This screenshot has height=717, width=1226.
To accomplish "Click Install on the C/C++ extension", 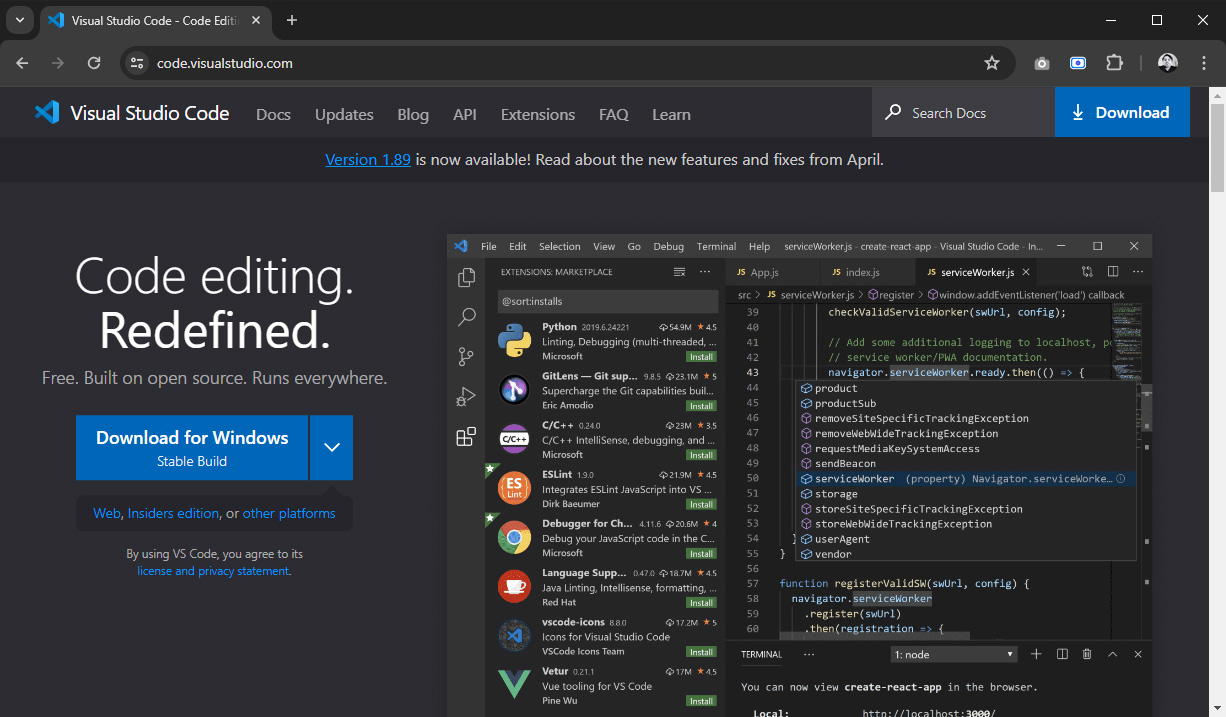I will pos(701,455).
